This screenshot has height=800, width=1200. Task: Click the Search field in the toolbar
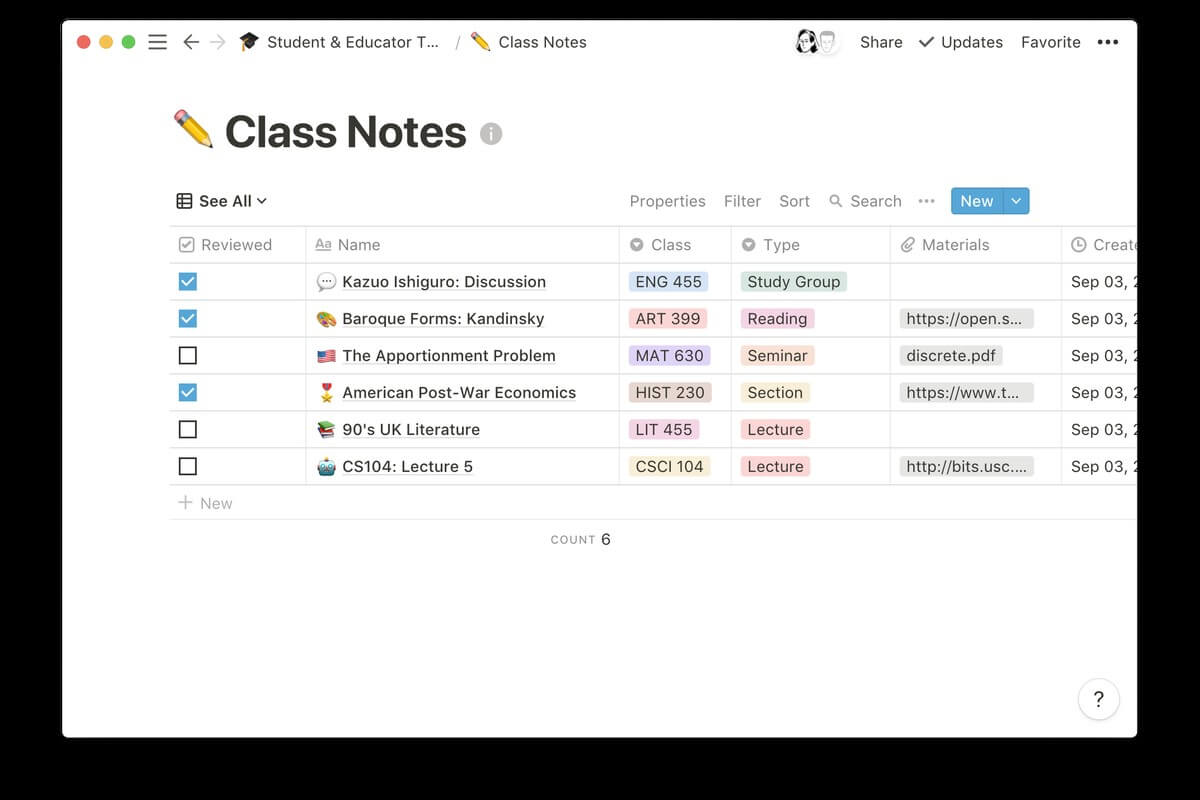tap(866, 201)
